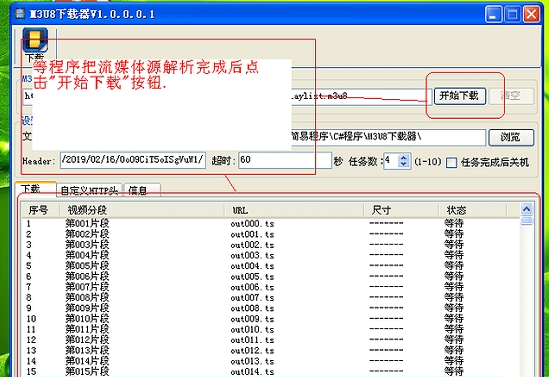Click the 序号 column header

point(40,210)
